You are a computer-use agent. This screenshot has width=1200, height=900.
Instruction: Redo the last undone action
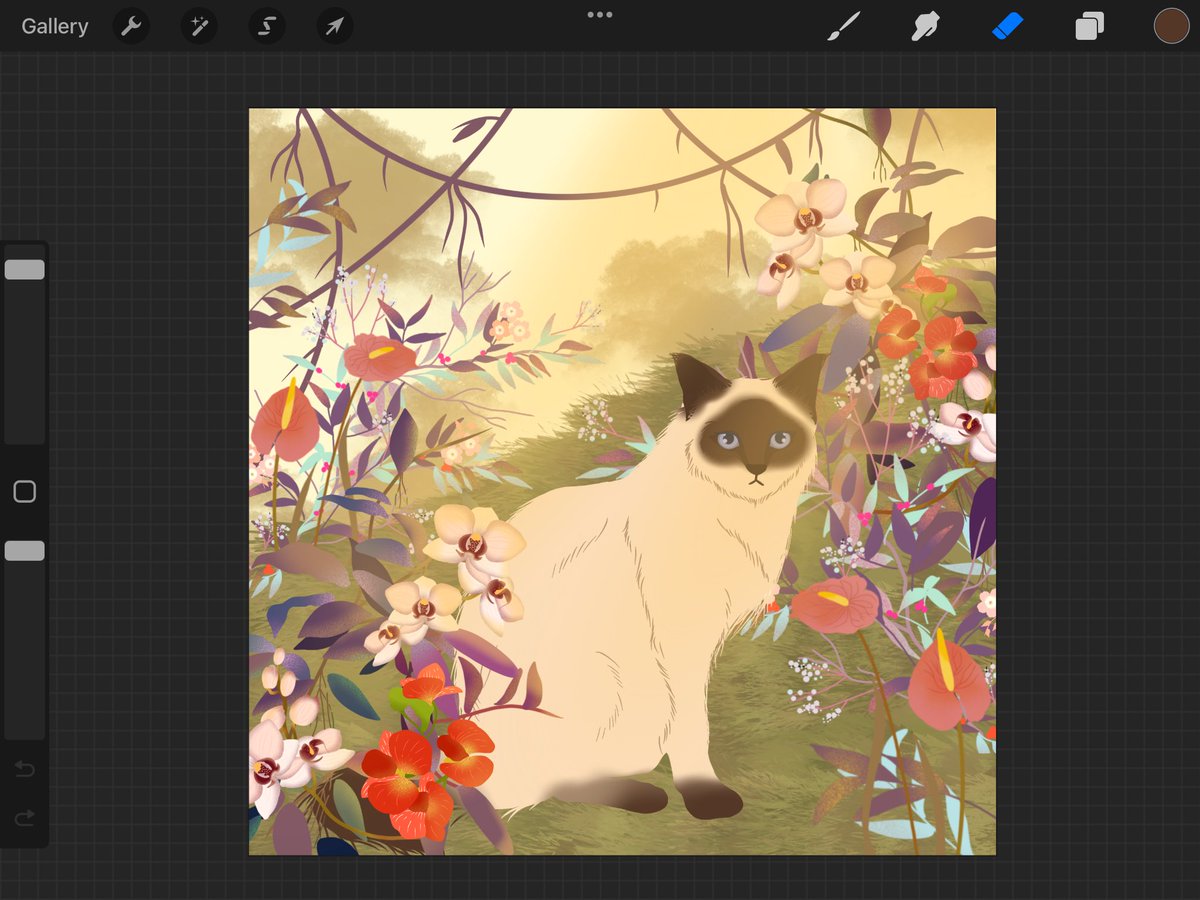pos(25,819)
